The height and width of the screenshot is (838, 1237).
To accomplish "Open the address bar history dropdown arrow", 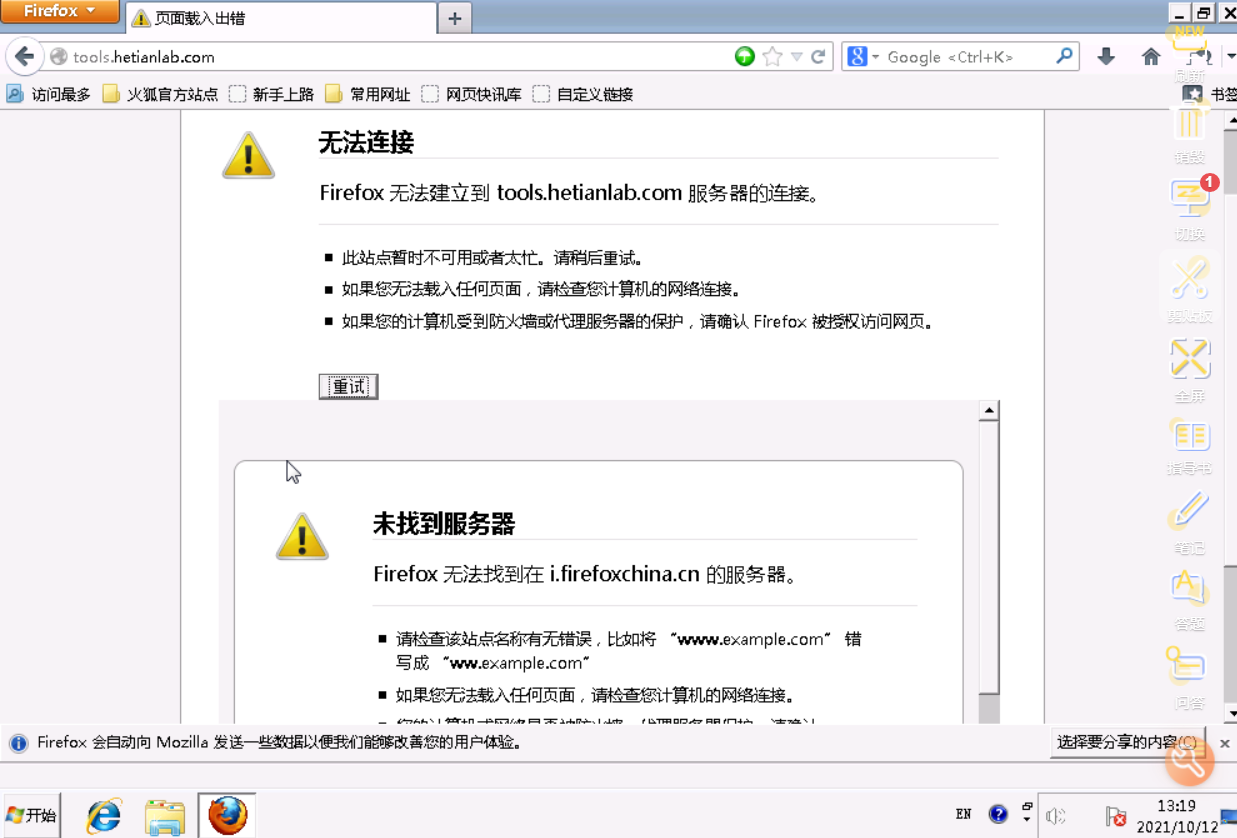I will (796, 57).
